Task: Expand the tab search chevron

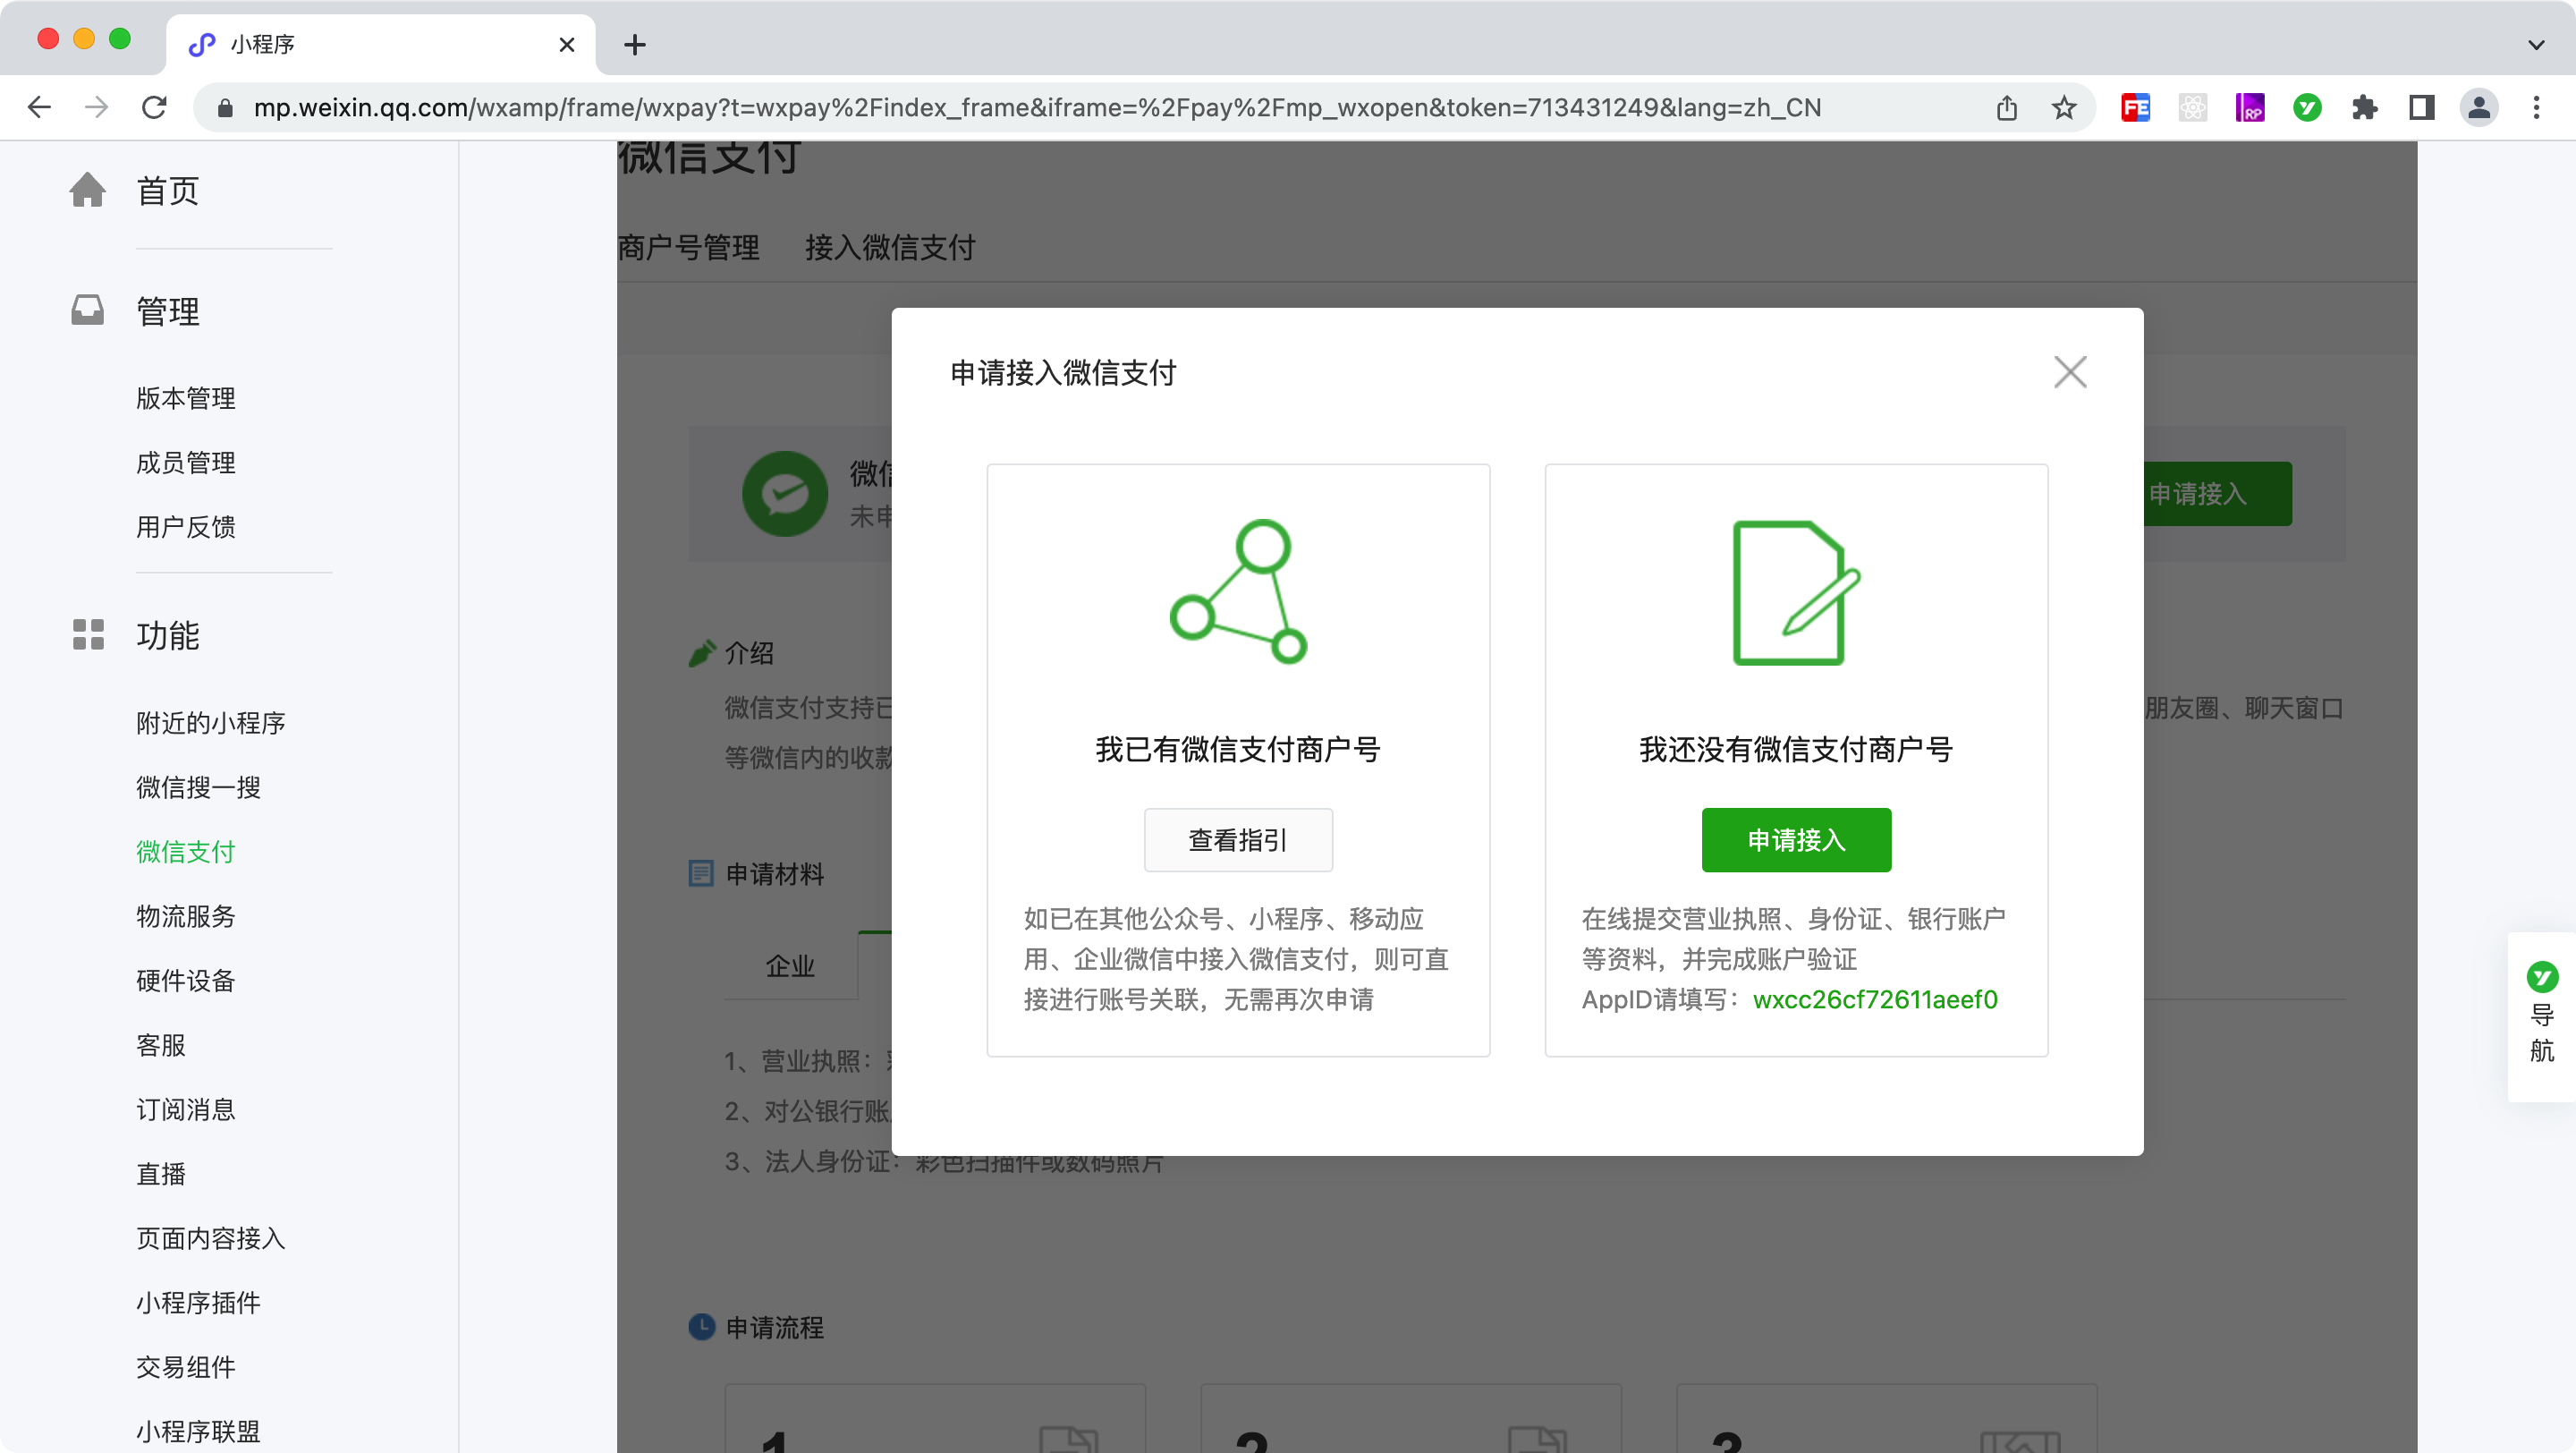Action: pos(2536,45)
